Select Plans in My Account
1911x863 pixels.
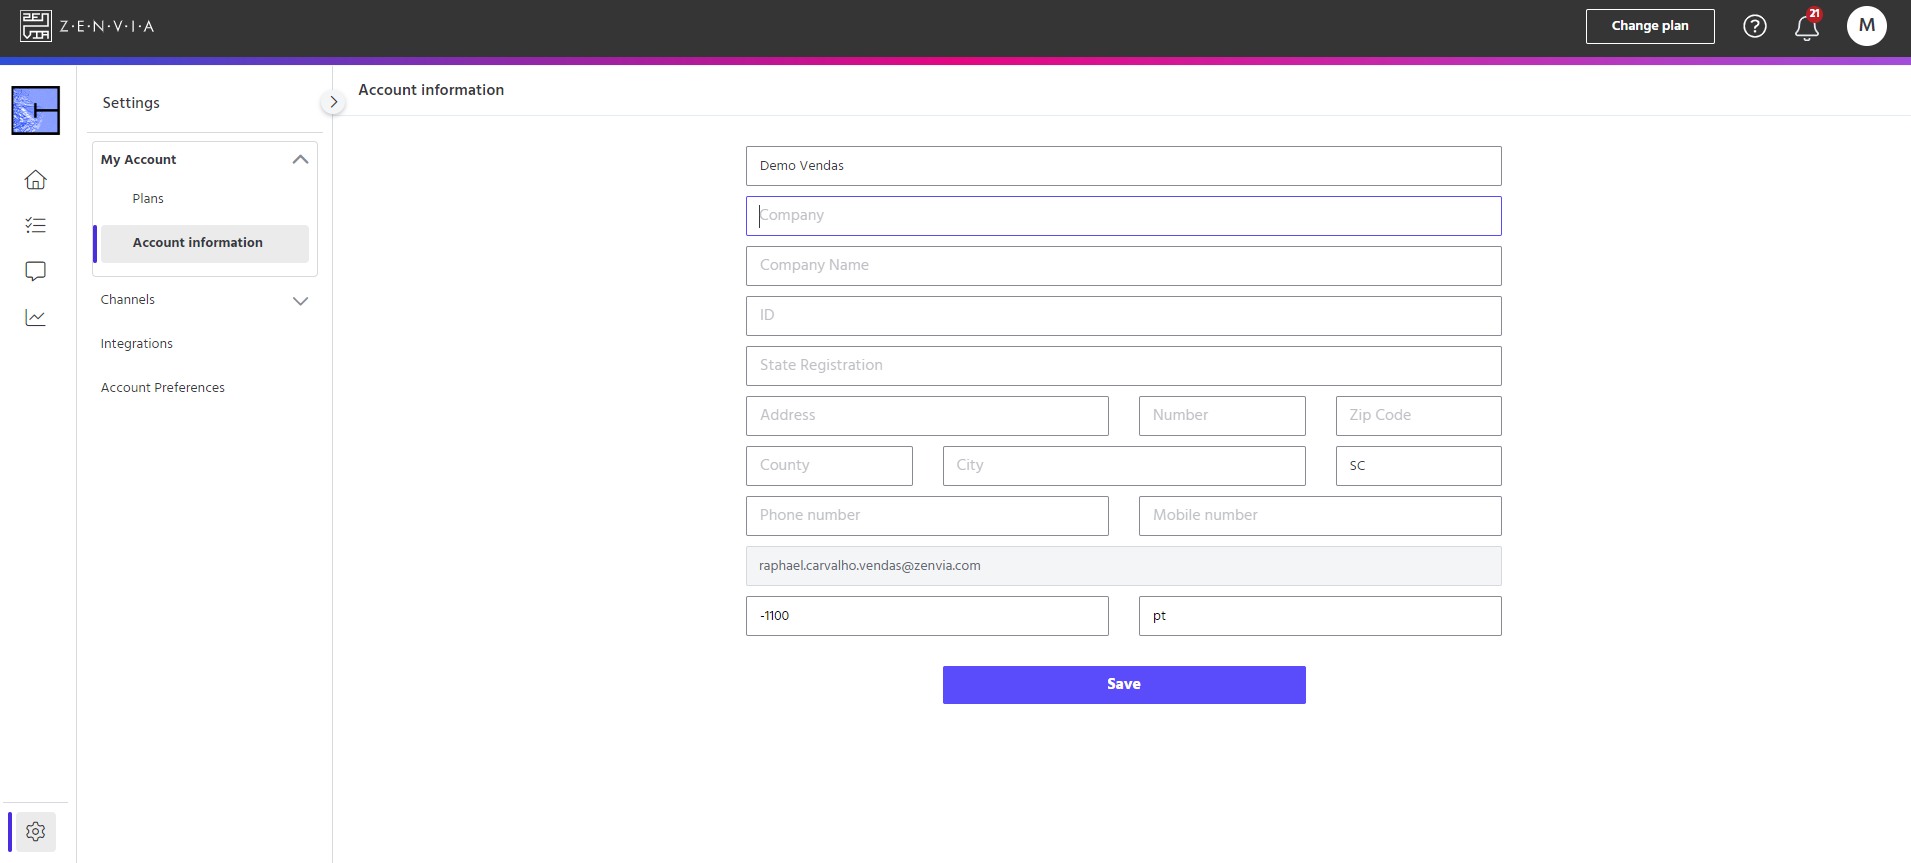(148, 199)
